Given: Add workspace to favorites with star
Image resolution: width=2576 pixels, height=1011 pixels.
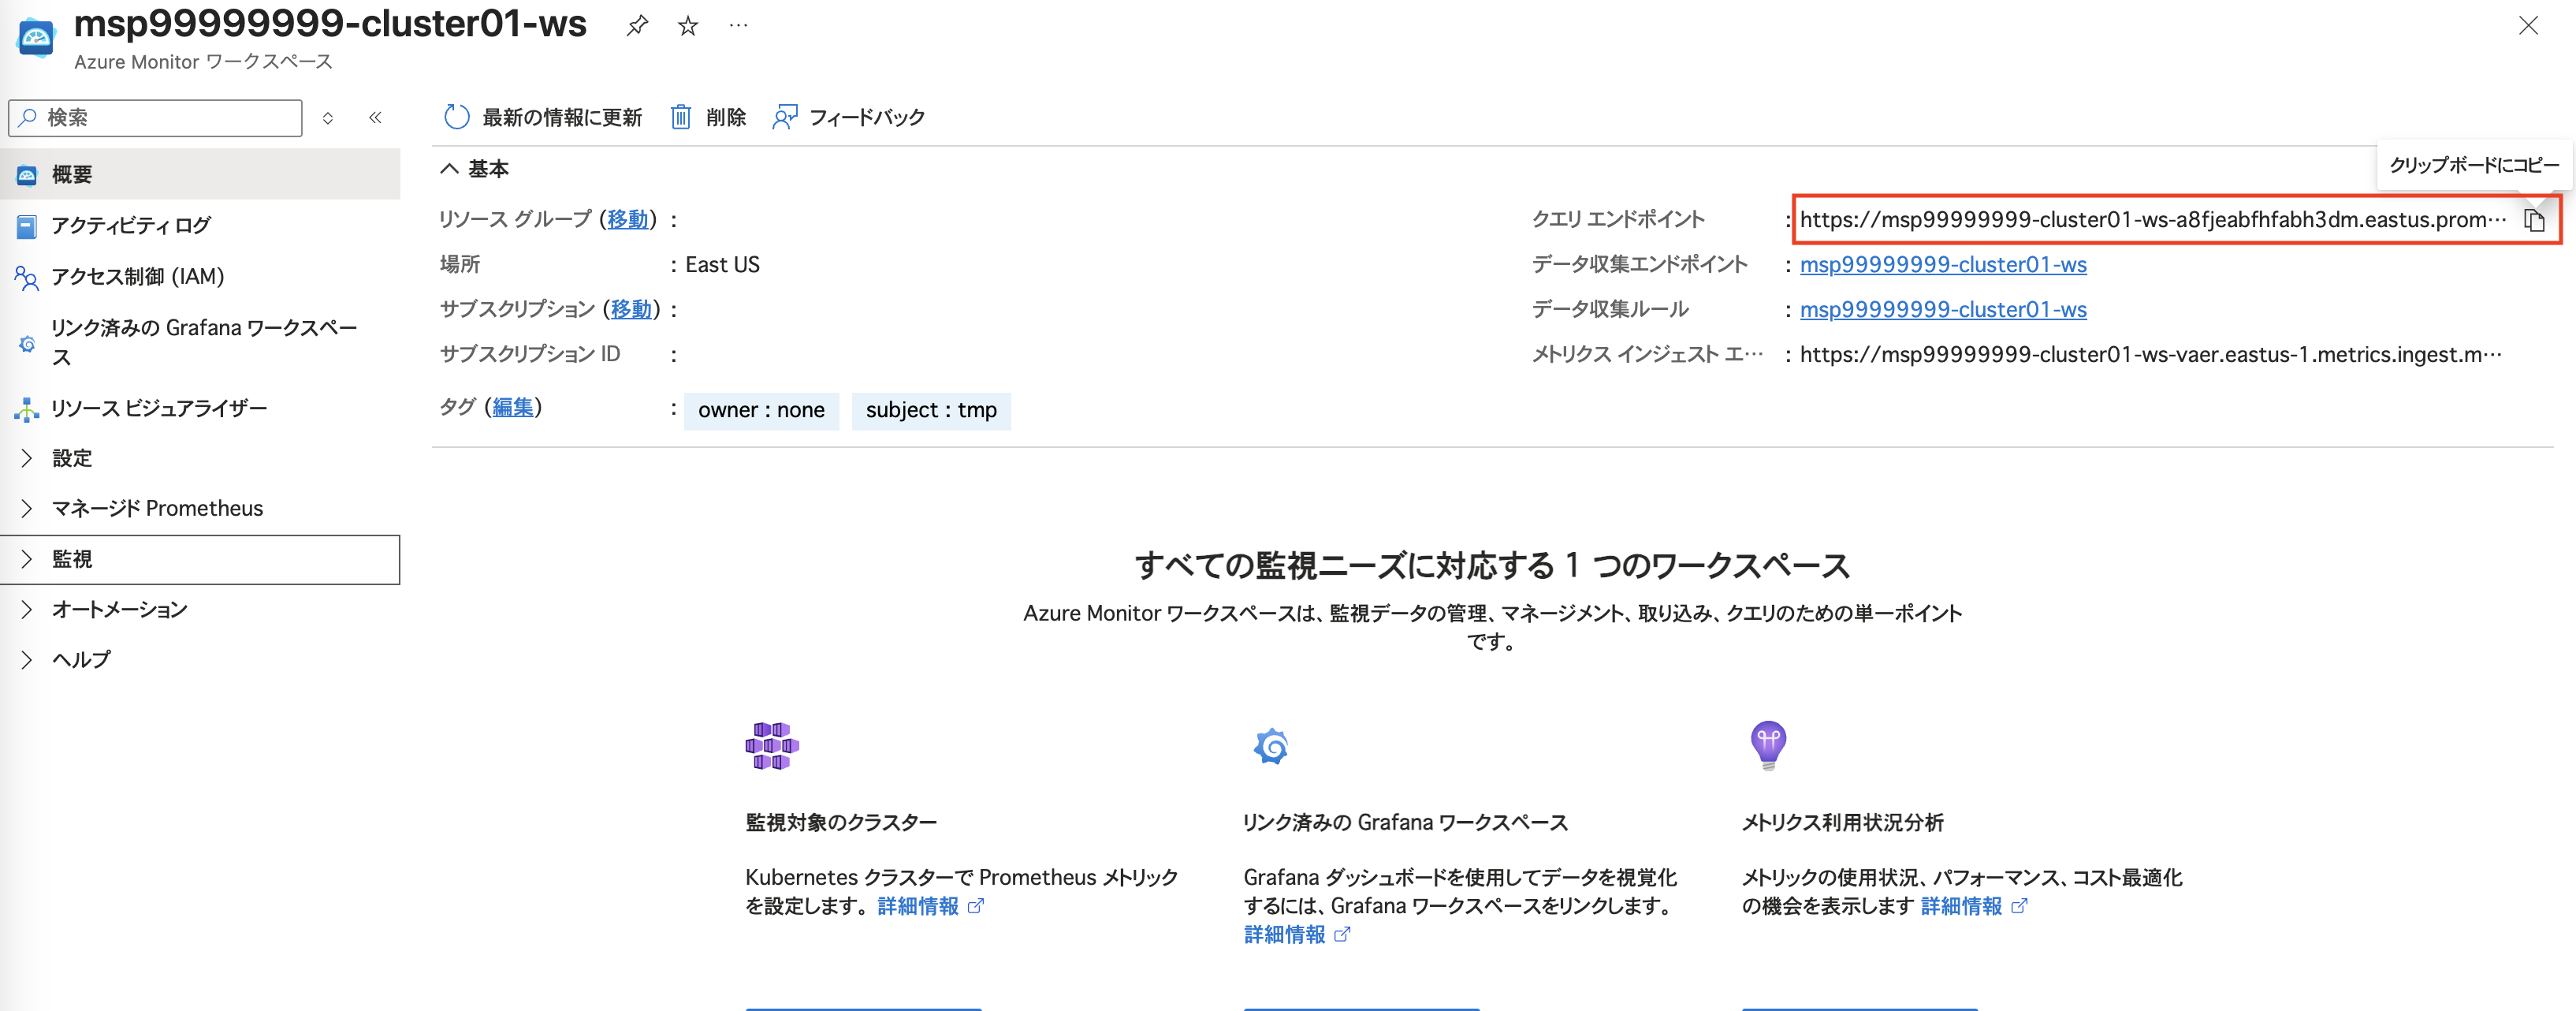Looking at the screenshot, I should 687,26.
